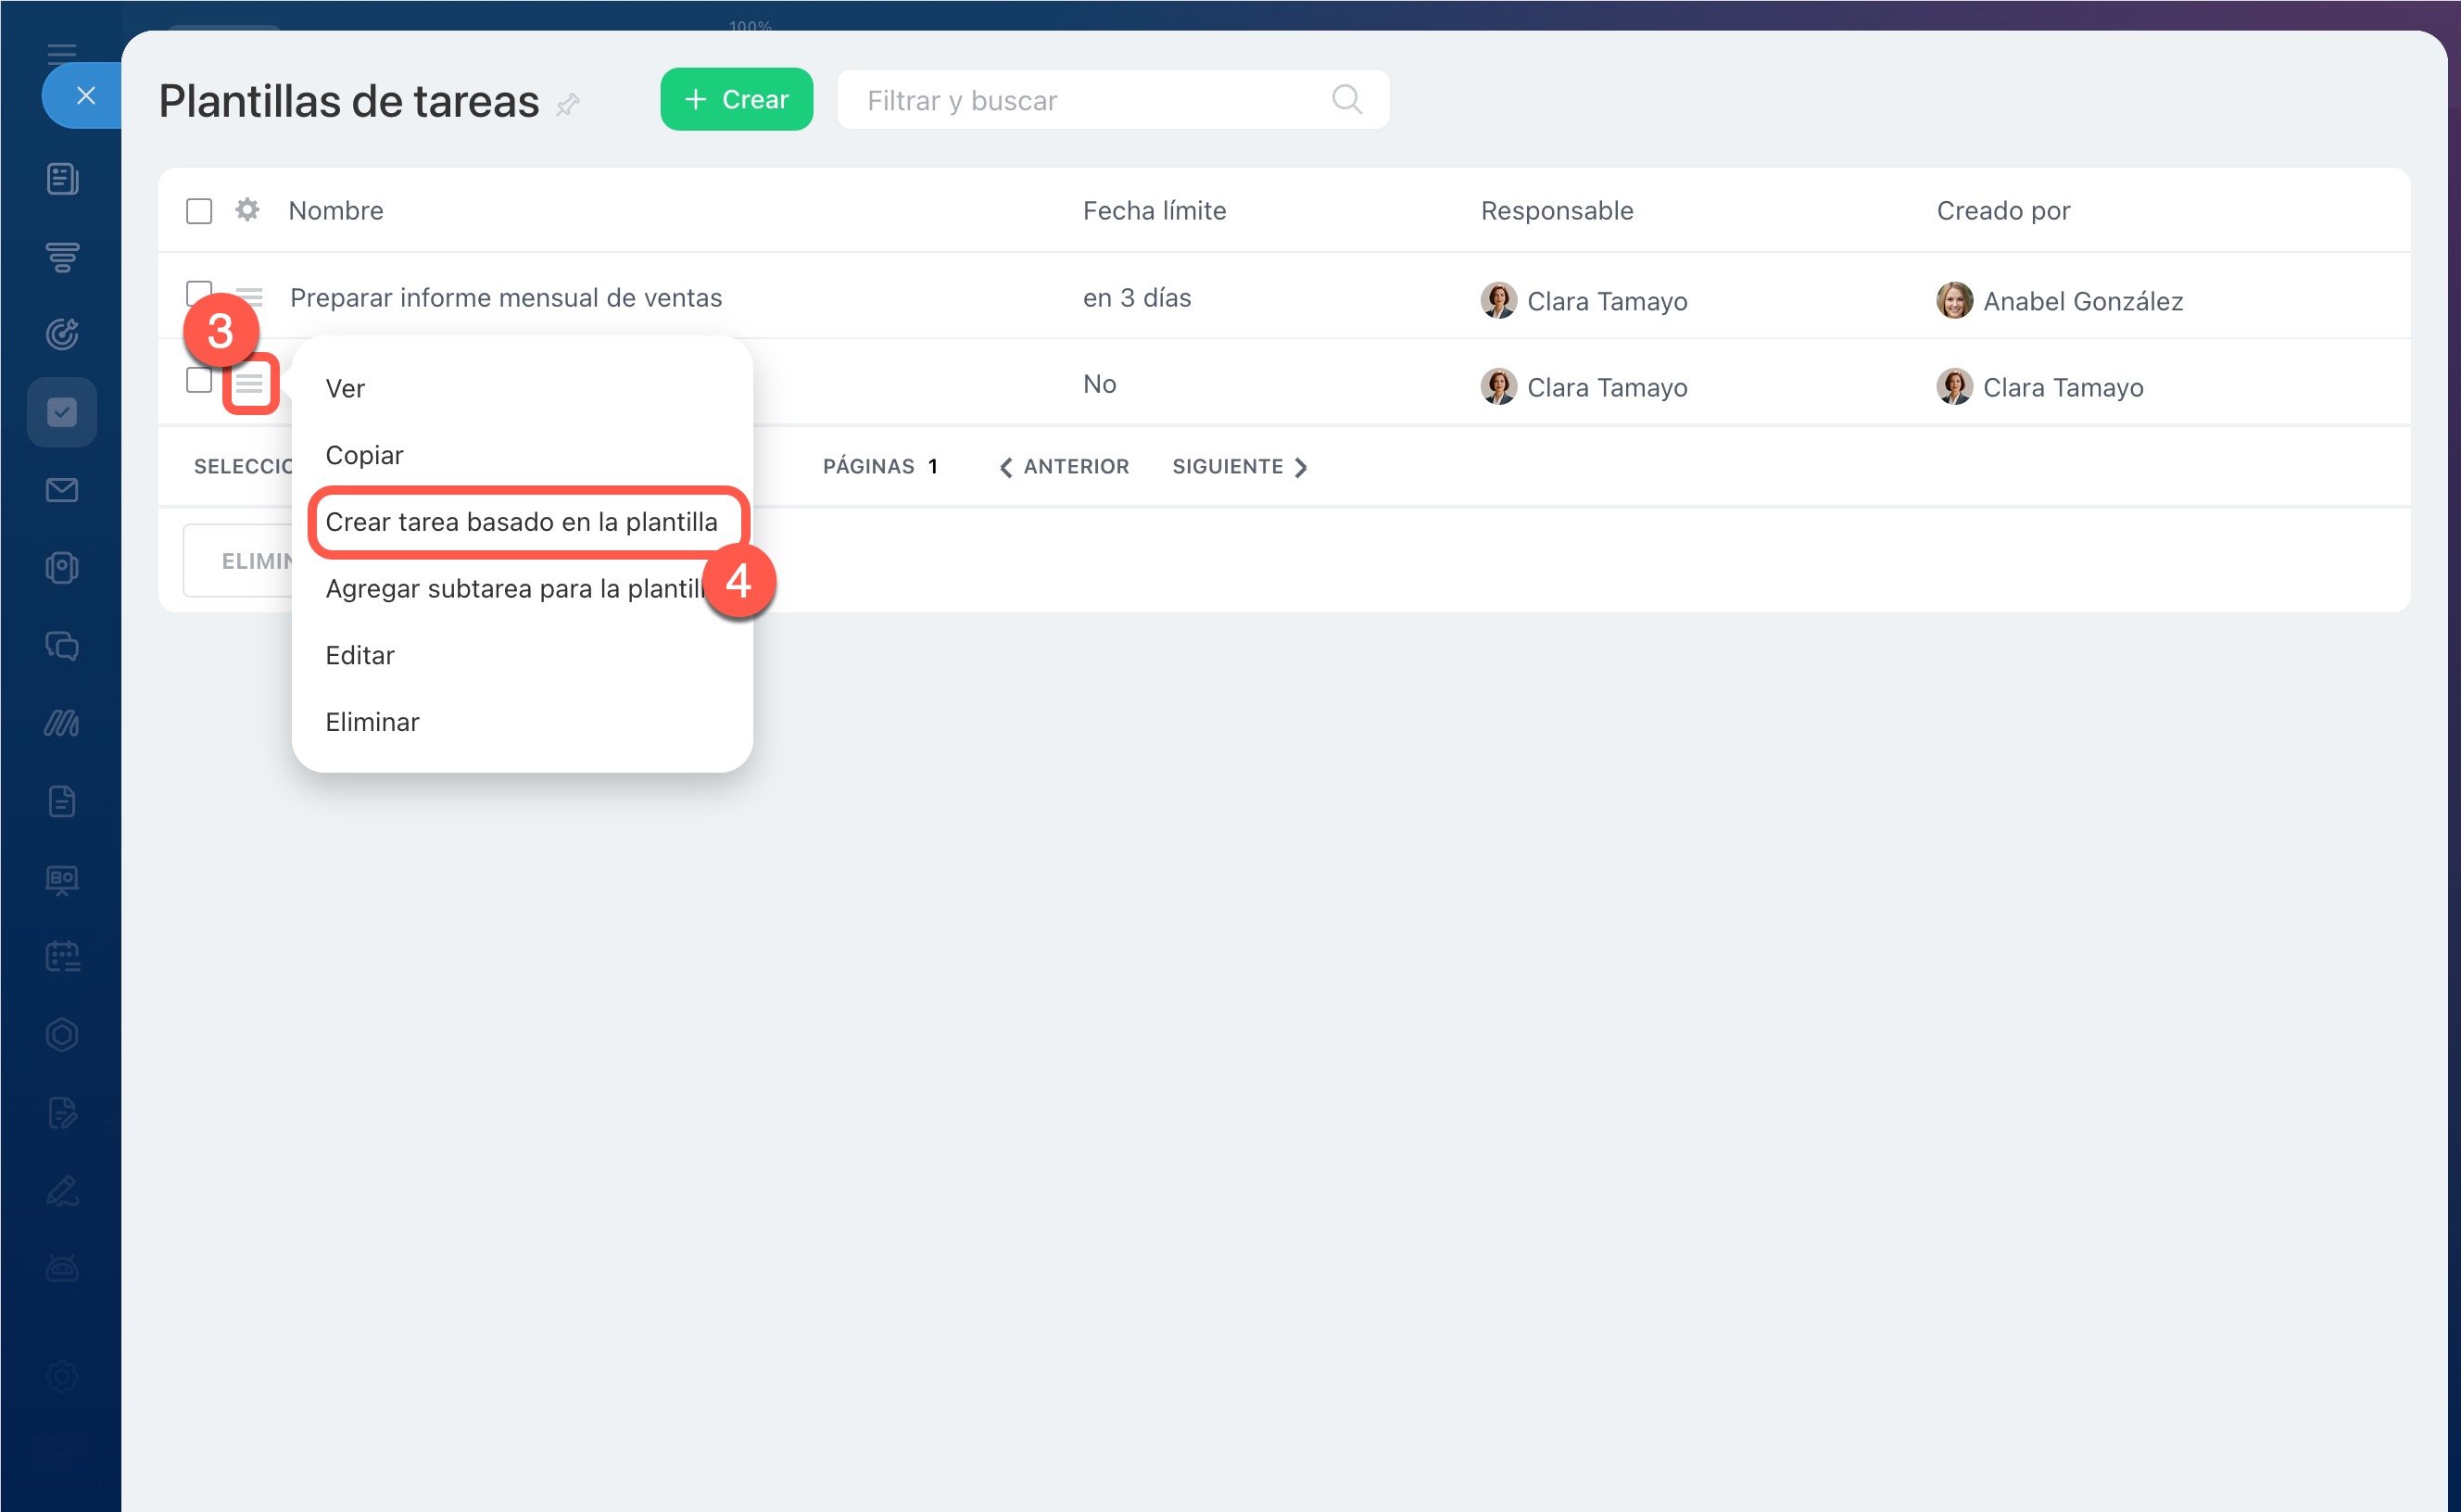Click the pin icon beside Plantillas de tareas
The image size is (2461, 1512).
(x=568, y=104)
